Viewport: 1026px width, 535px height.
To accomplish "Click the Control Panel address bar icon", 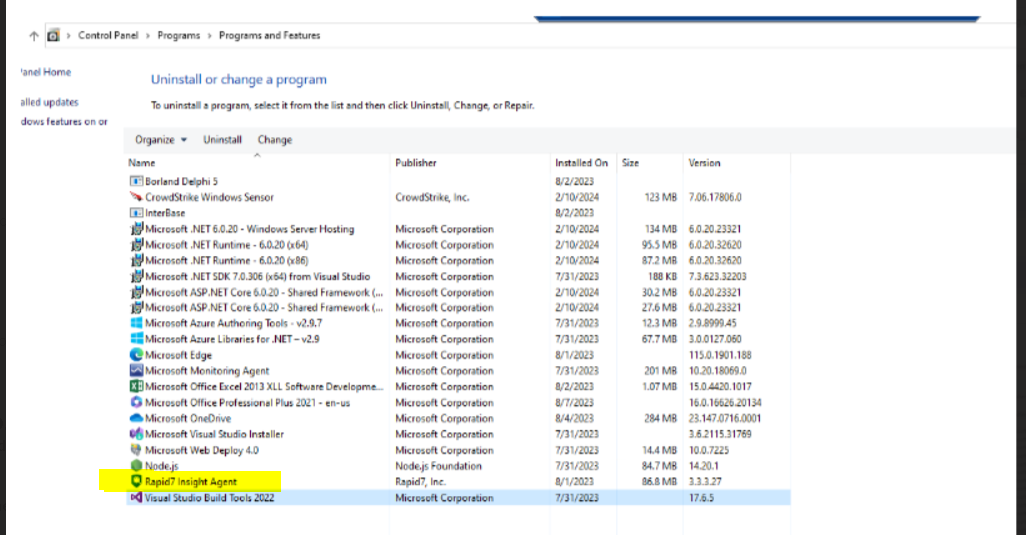I will [x=54, y=35].
